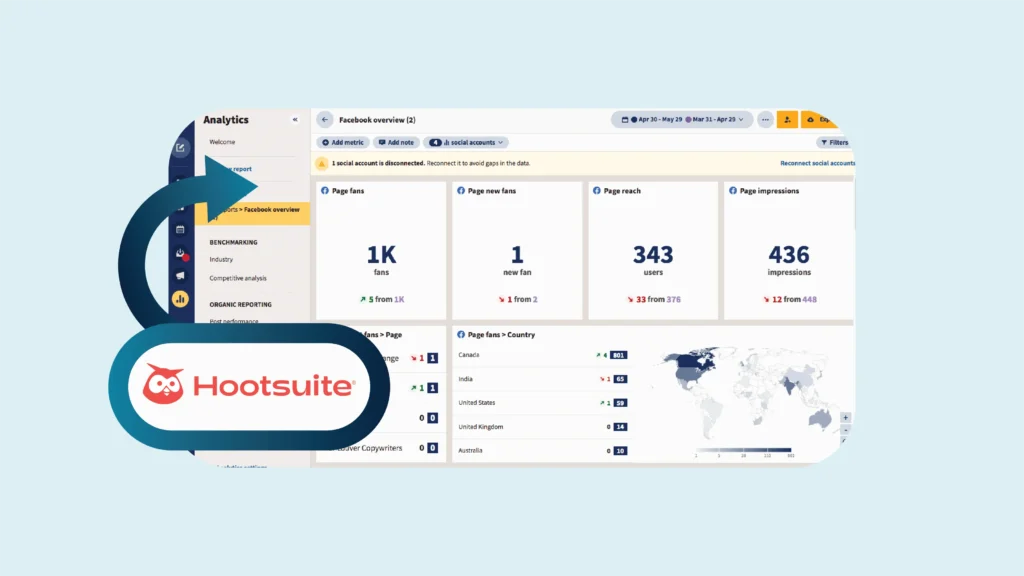The width and height of the screenshot is (1024, 576).
Task: Open the three-dot more options menu
Action: [x=765, y=120]
